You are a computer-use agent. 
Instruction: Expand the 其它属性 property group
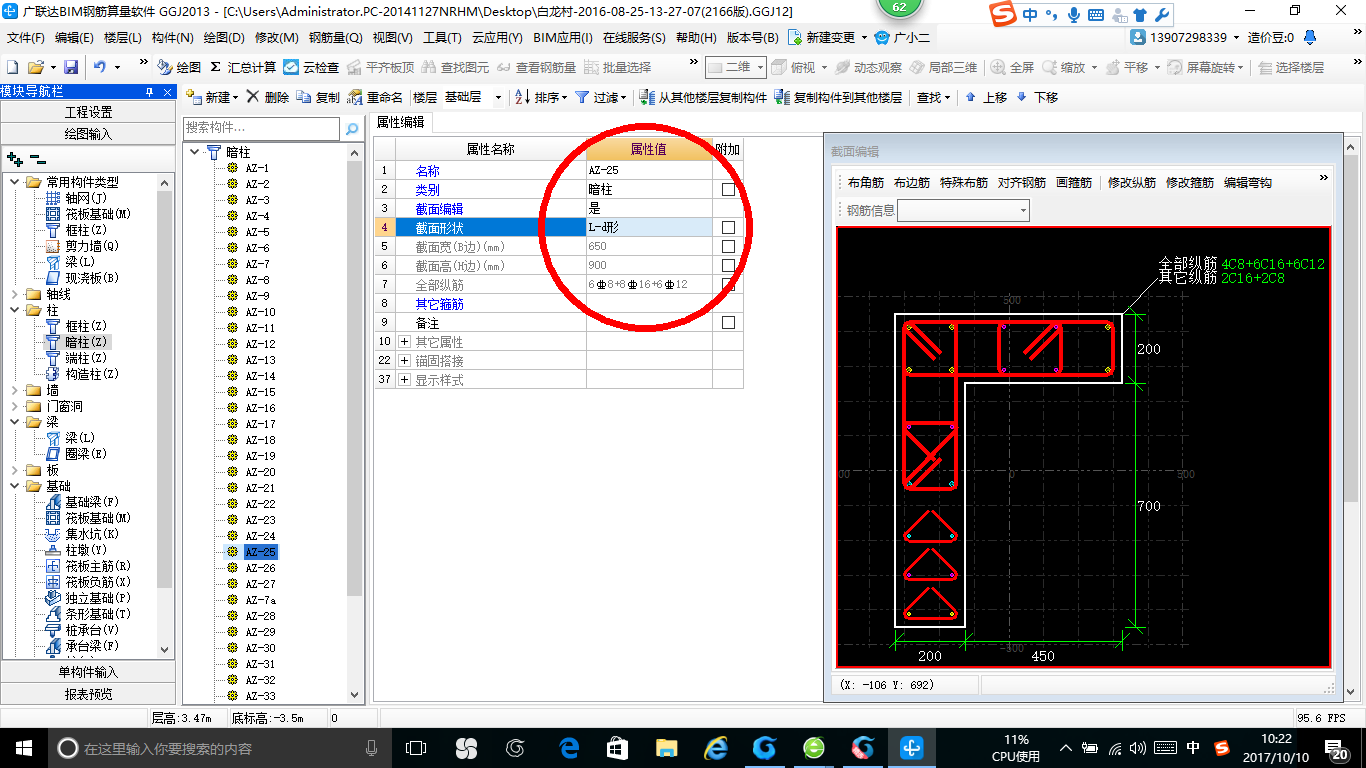click(x=405, y=342)
